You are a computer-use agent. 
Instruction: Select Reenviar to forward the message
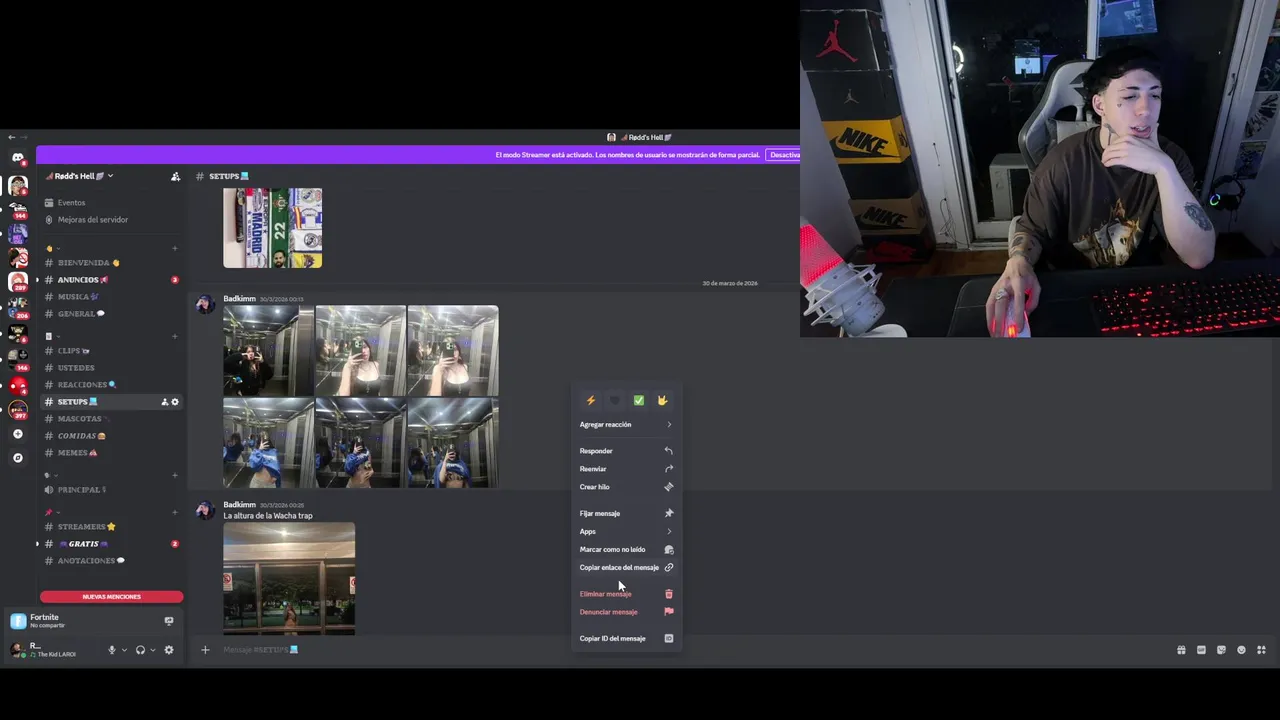pos(626,469)
